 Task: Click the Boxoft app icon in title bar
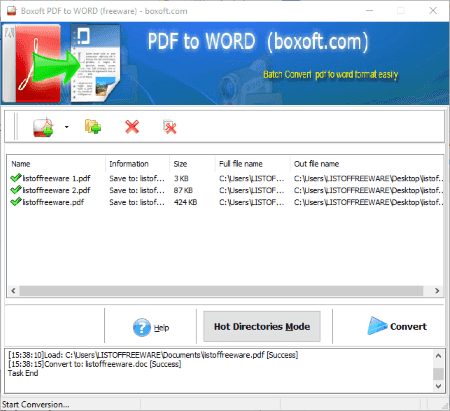coord(12,11)
